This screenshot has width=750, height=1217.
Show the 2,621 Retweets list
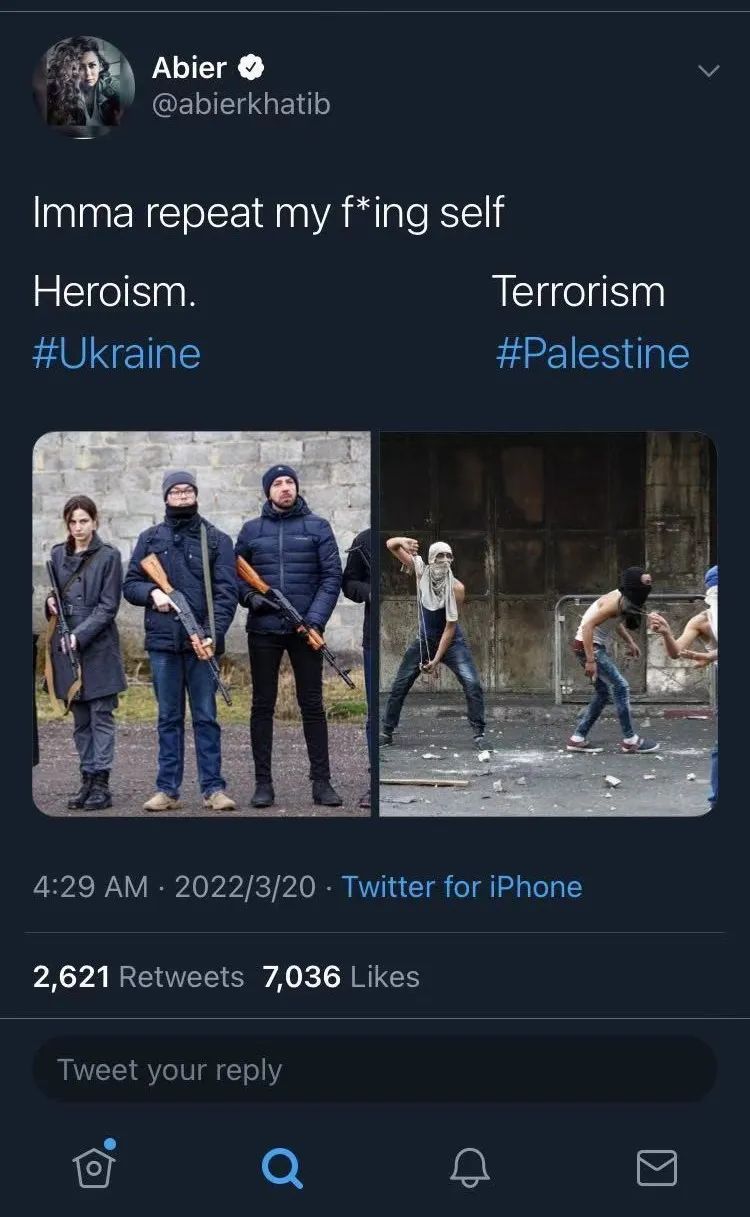click(x=138, y=977)
